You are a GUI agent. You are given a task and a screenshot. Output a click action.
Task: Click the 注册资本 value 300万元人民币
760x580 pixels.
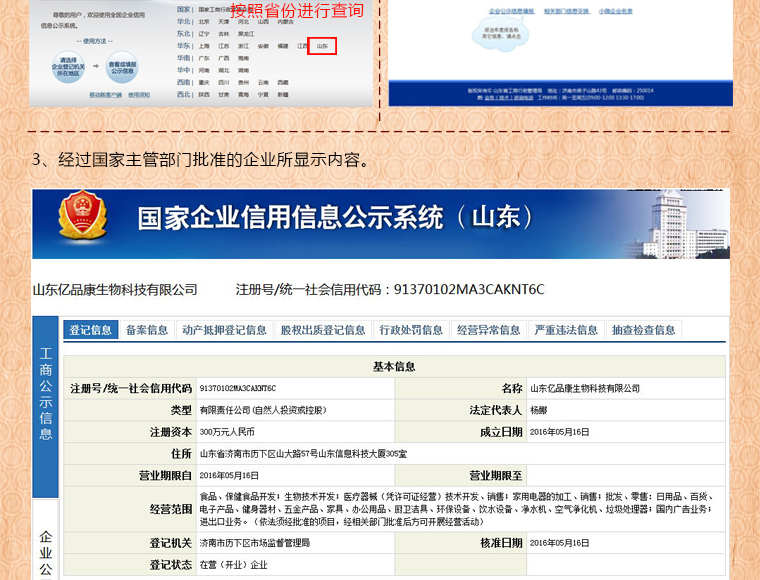227,432
